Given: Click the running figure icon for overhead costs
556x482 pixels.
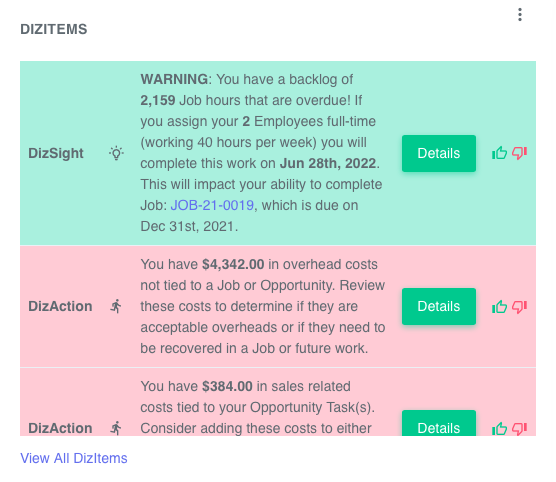Looking at the screenshot, I should tap(116, 306).
